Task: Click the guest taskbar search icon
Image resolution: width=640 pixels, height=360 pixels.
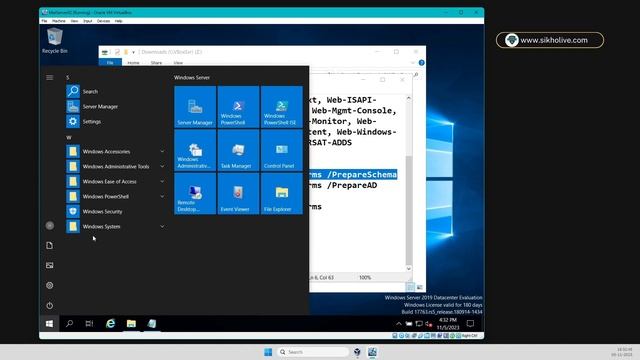Action: tap(69, 324)
